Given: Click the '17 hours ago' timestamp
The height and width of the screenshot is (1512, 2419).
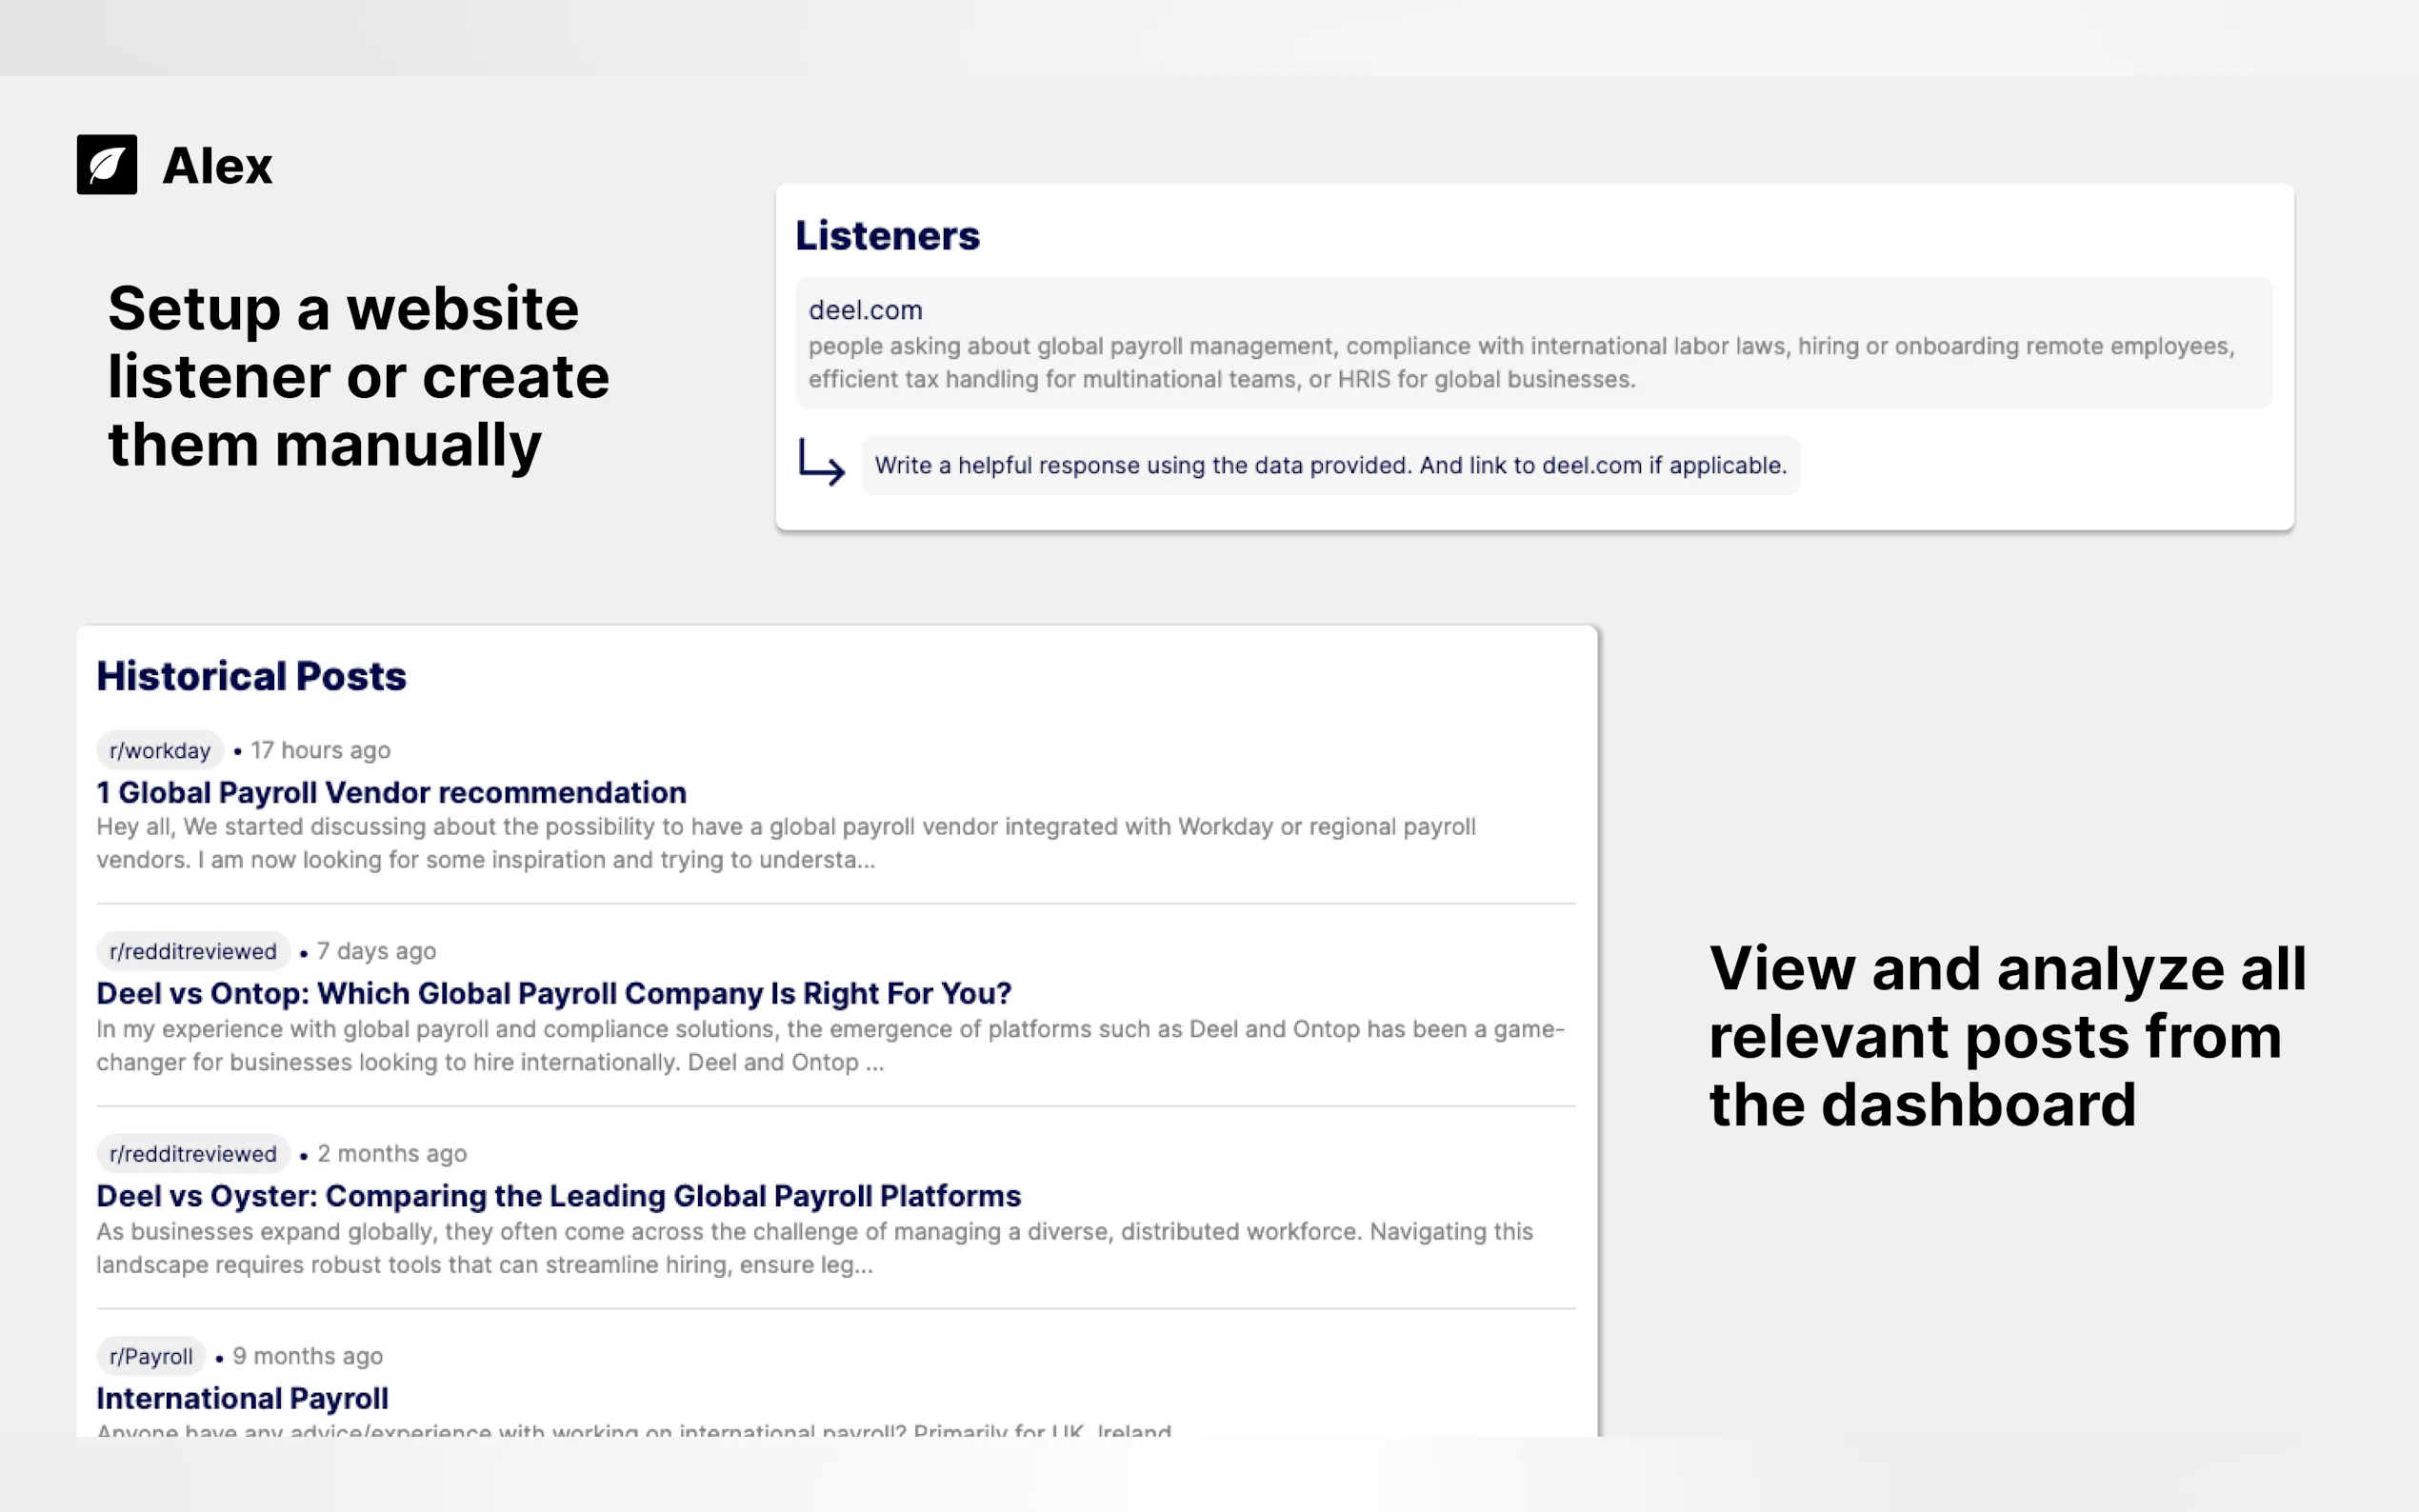Looking at the screenshot, I should click(x=320, y=750).
